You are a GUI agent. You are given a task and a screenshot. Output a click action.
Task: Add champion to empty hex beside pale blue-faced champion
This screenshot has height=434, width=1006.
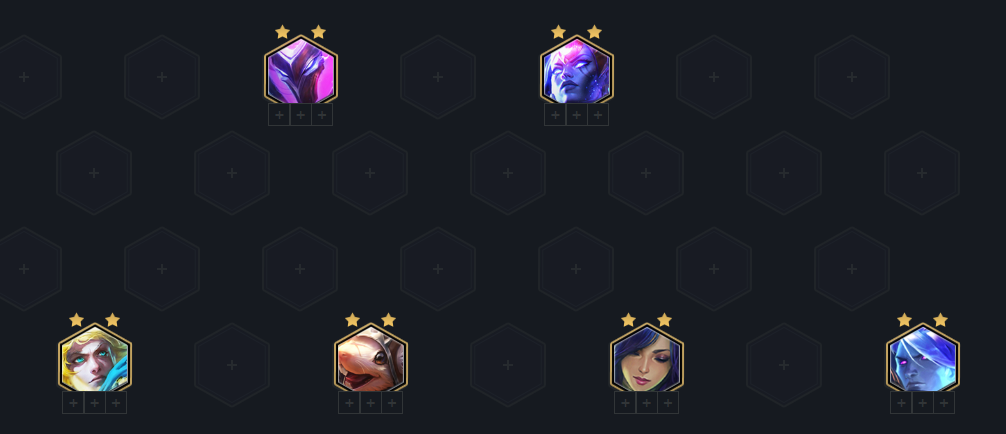click(784, 365)
